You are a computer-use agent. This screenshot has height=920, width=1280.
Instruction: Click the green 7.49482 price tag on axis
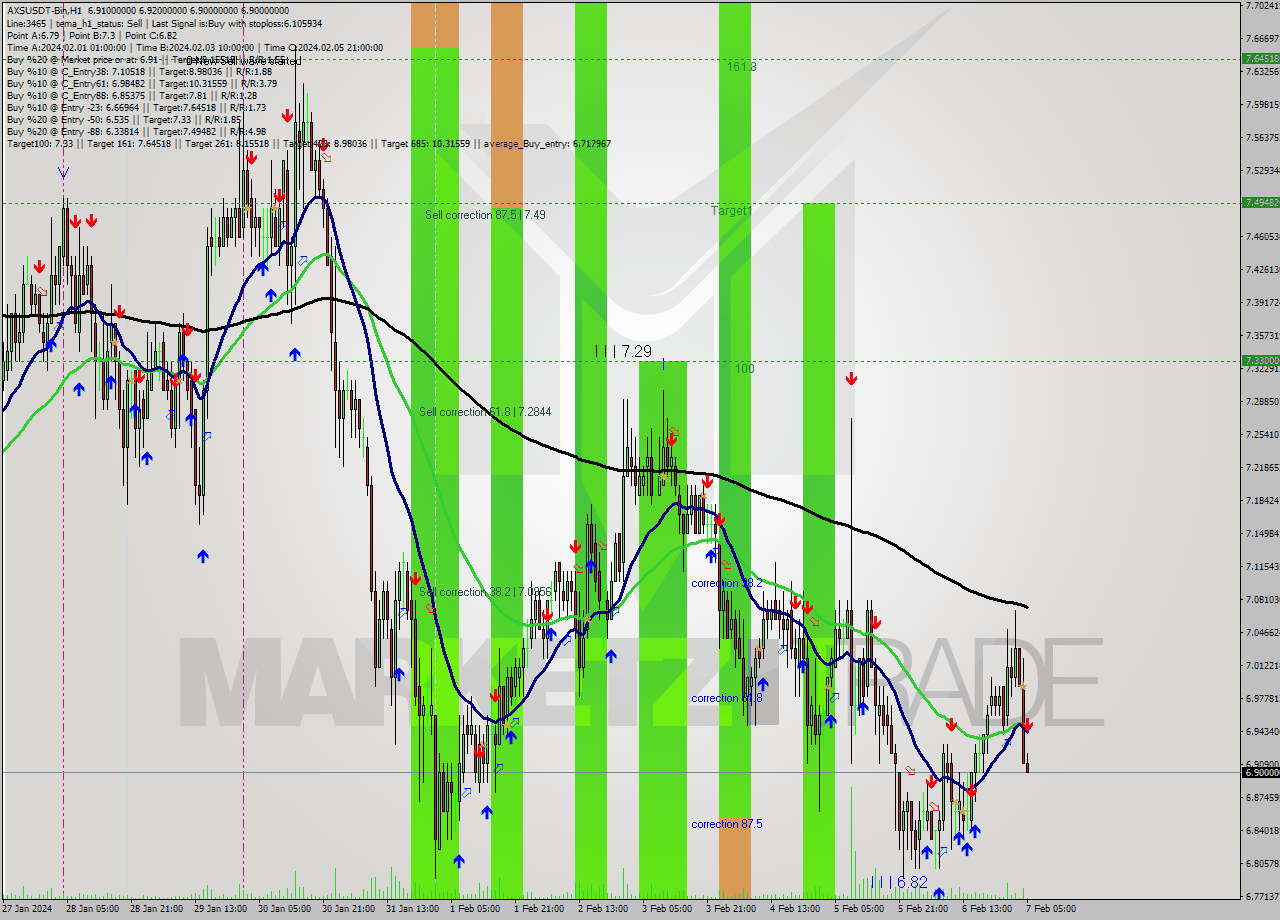[1260, 202]
